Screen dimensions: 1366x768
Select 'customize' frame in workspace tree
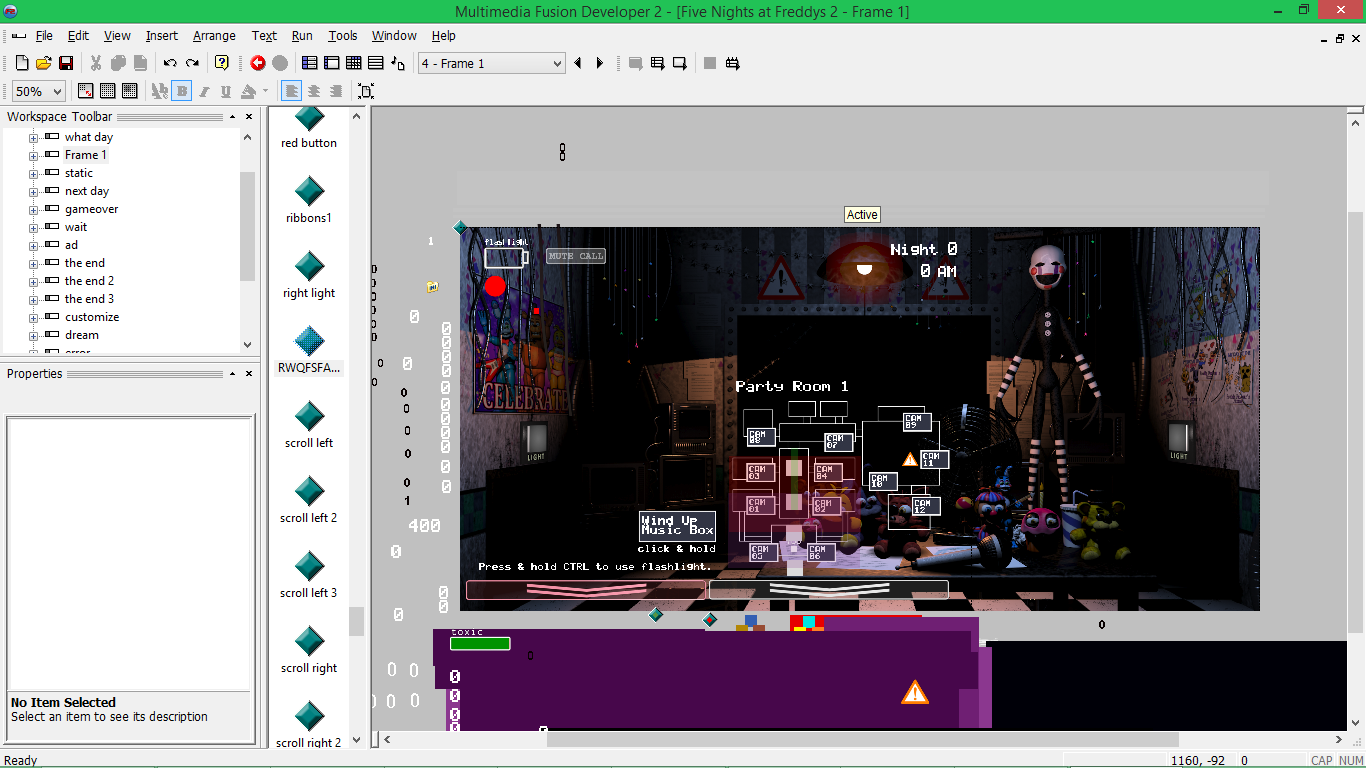pyautogui.click(x=92, y=317)
